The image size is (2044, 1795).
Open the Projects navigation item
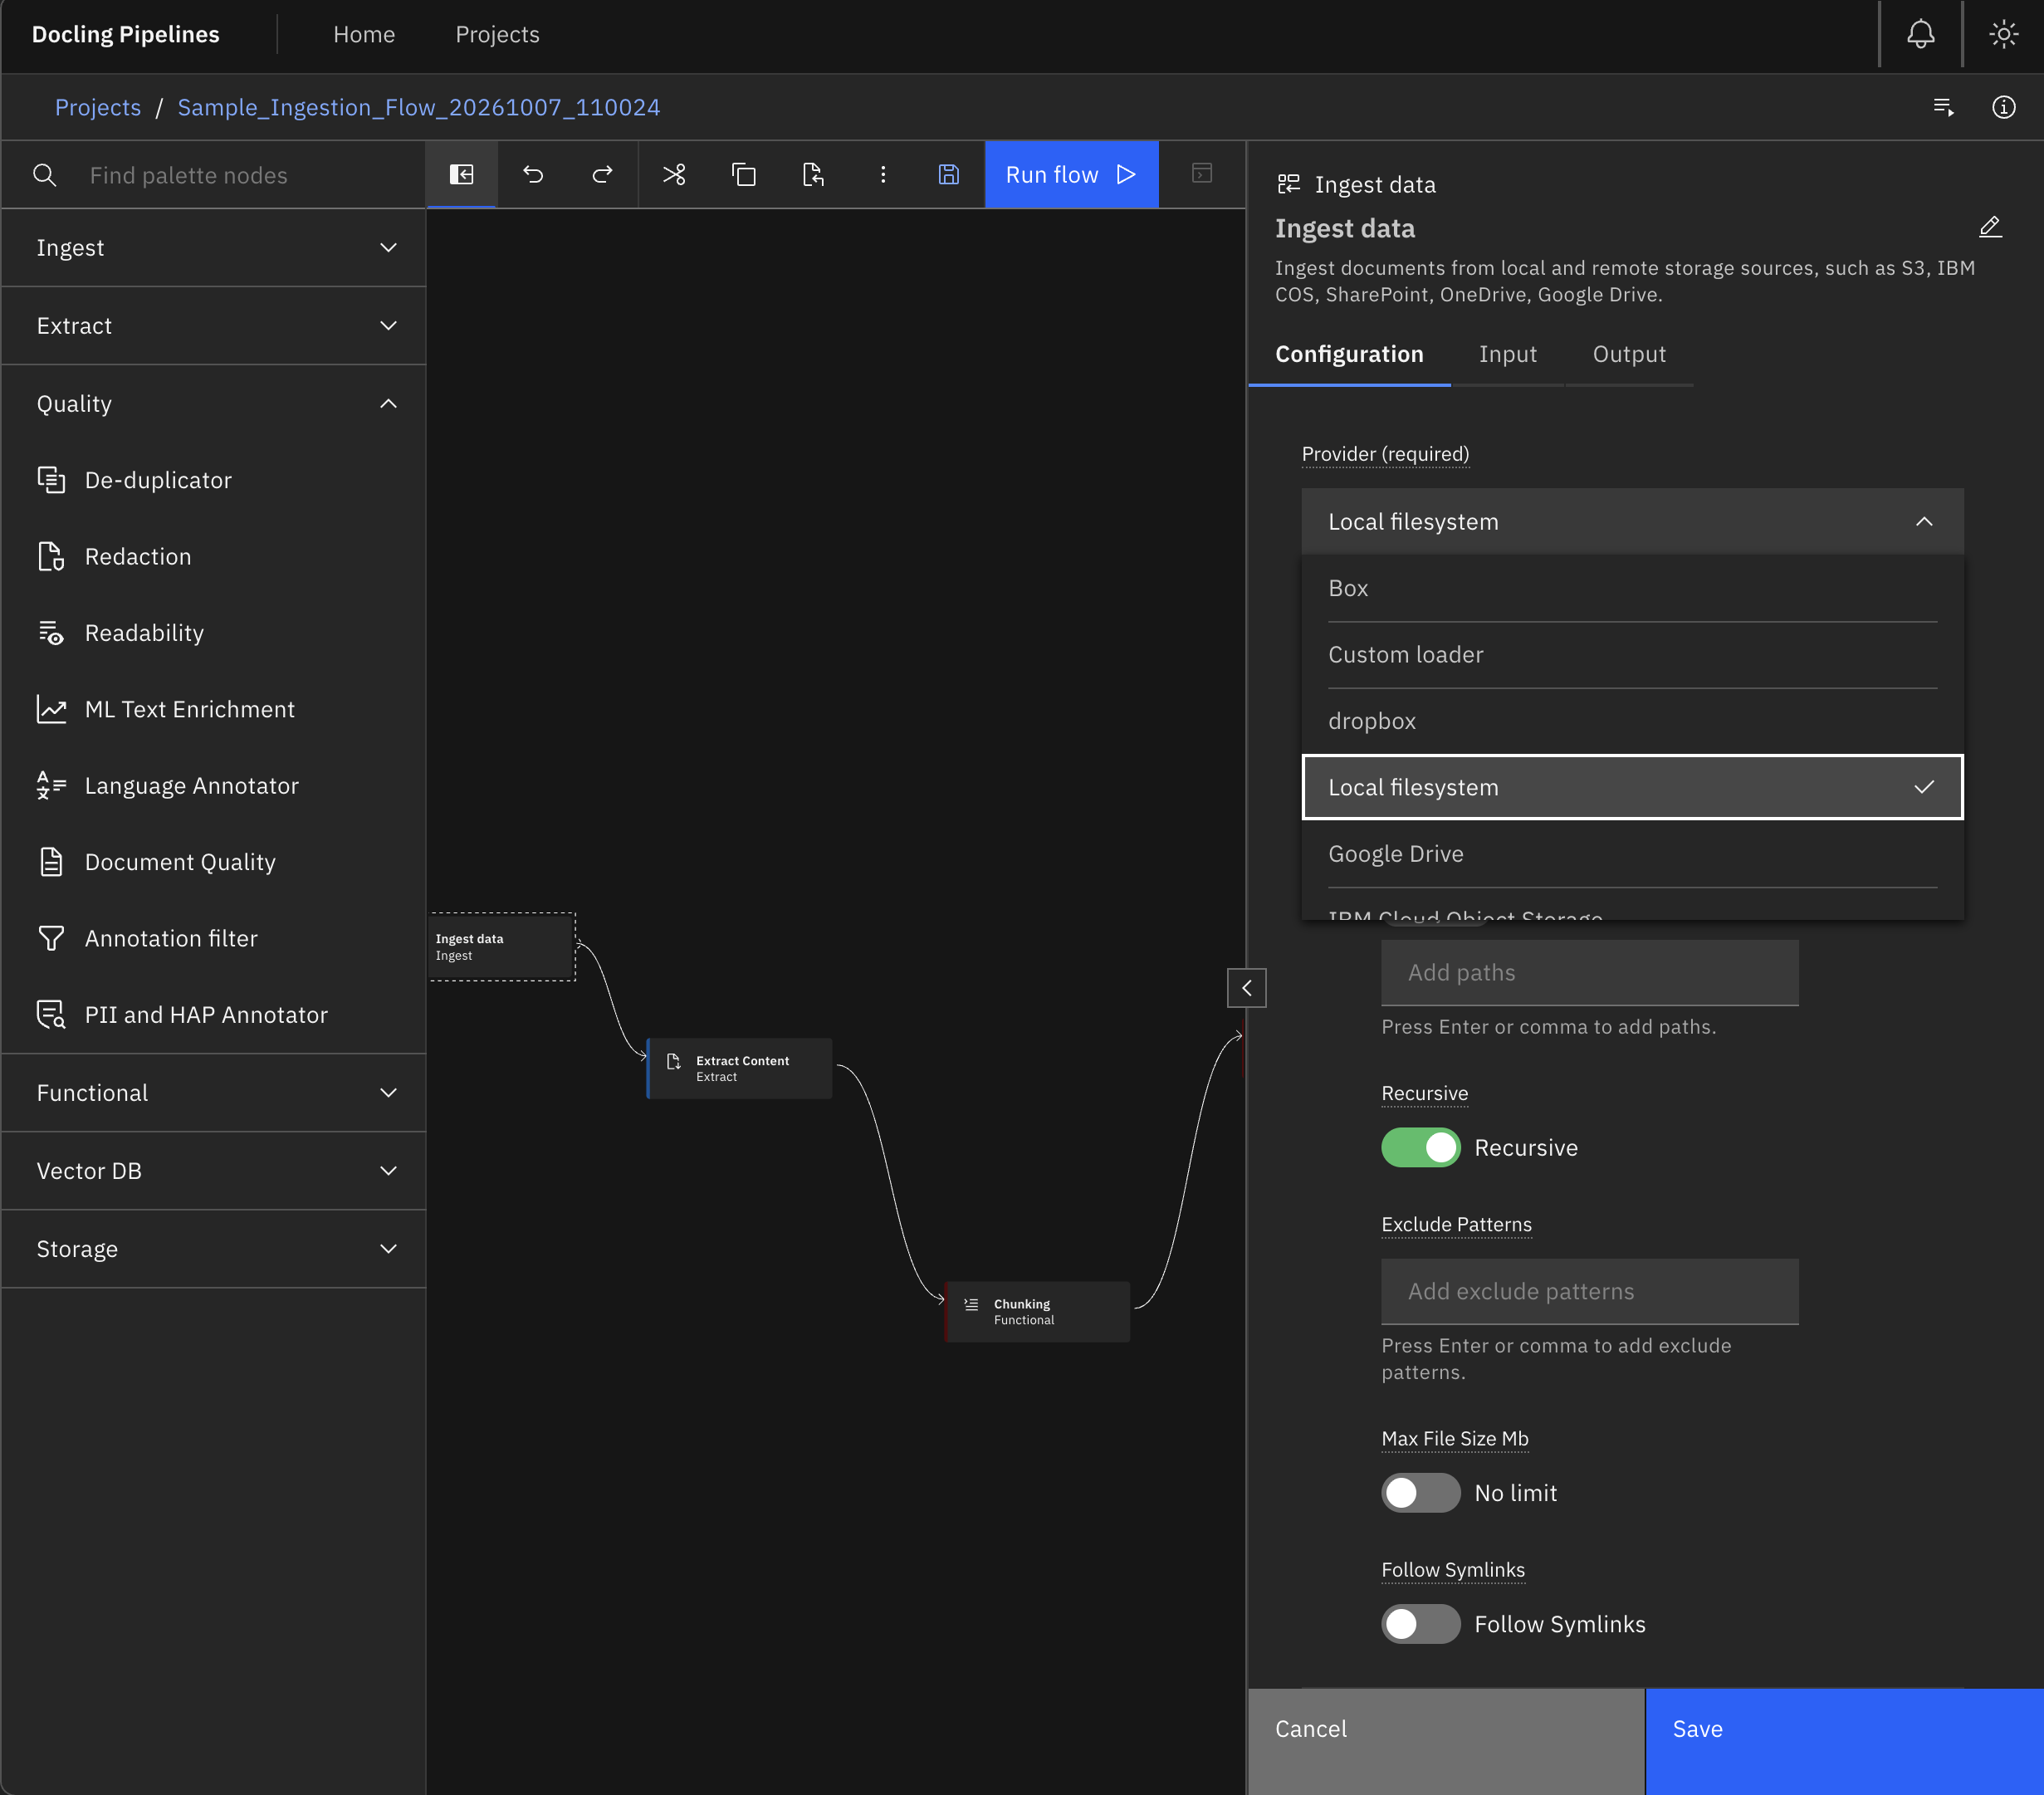pos(497,35)
